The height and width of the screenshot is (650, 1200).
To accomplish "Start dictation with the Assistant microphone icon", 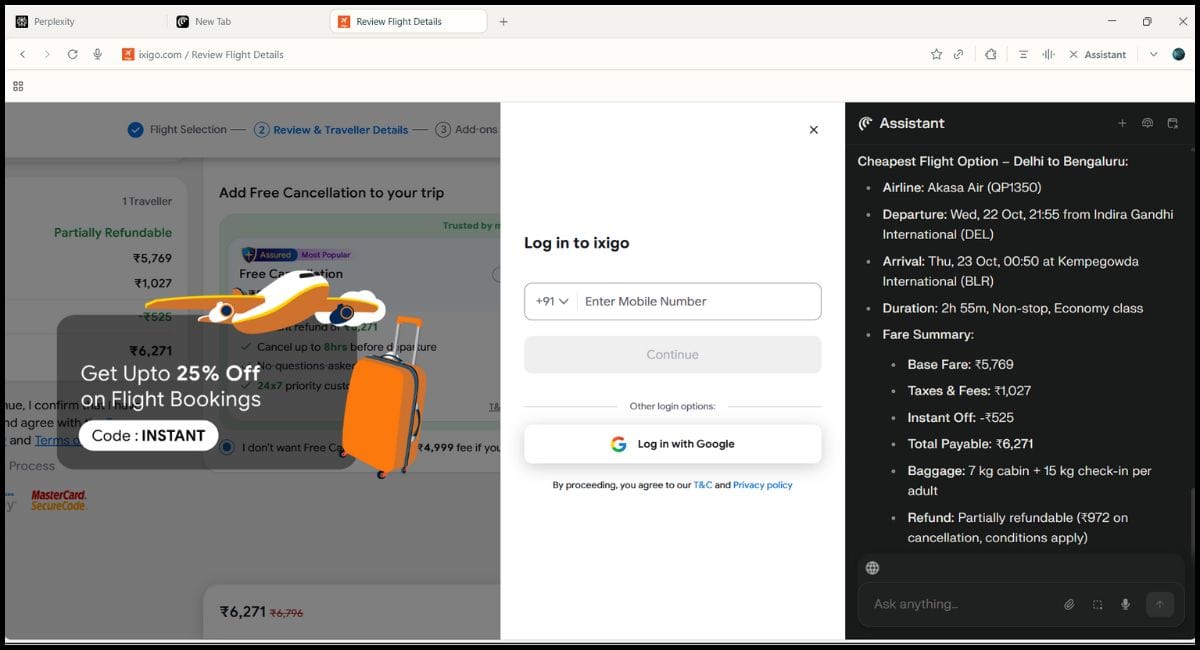I will 1125,604.
